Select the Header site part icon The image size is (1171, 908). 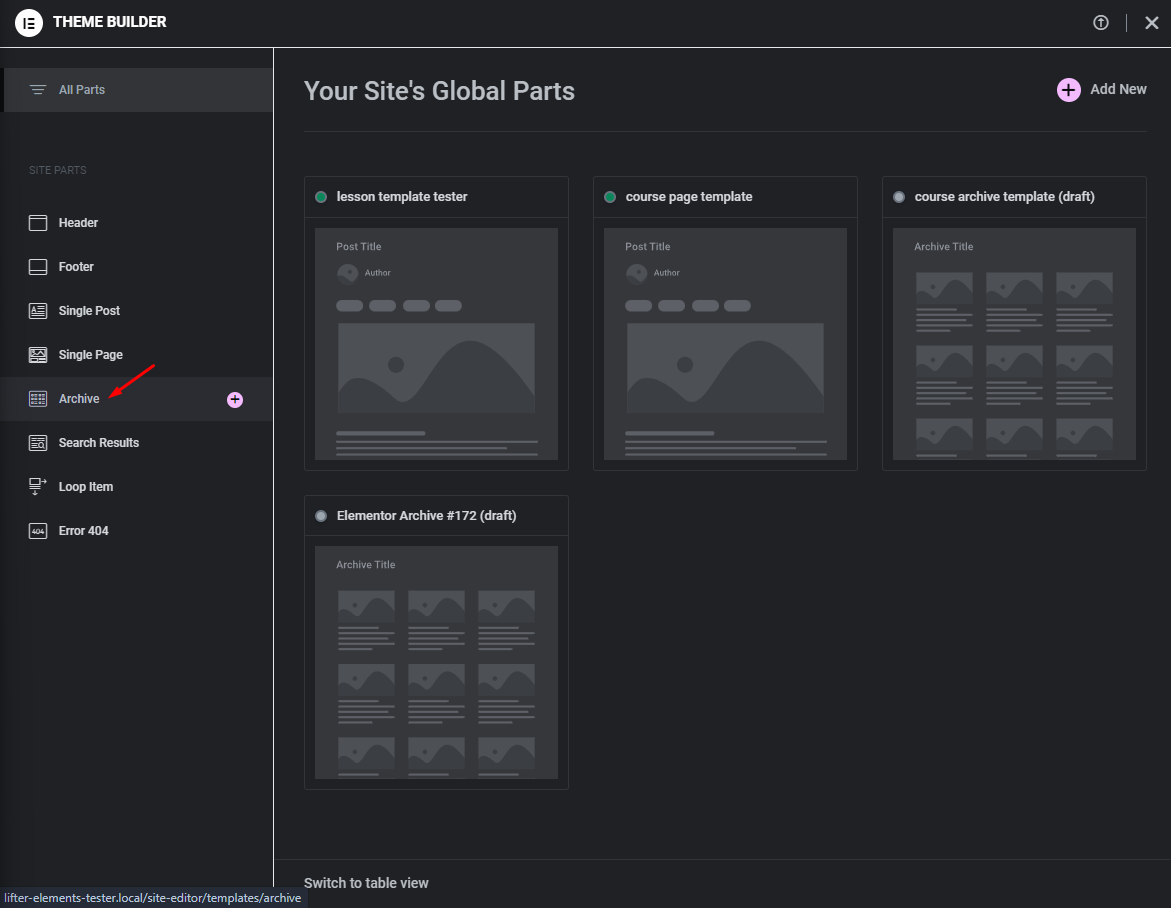(x=38, y=222)
